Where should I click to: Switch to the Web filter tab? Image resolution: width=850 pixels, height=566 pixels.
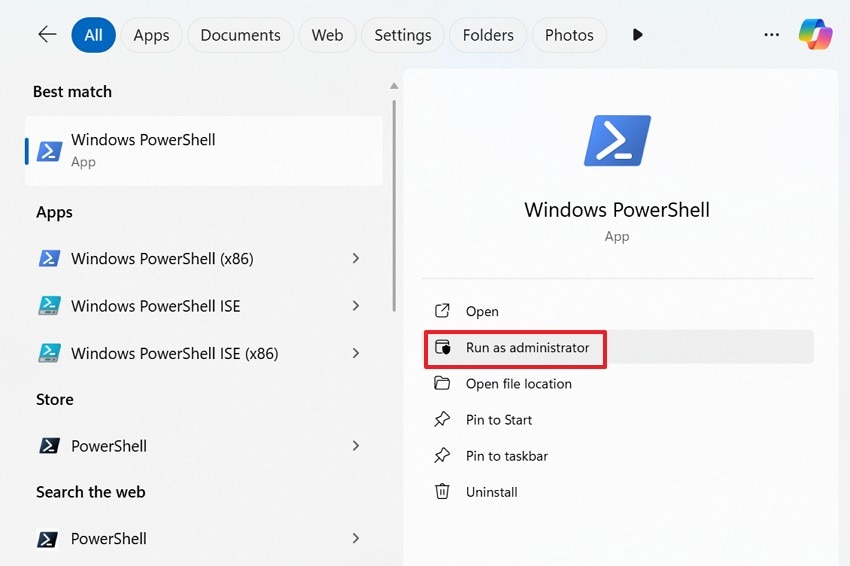click(327, 35)
